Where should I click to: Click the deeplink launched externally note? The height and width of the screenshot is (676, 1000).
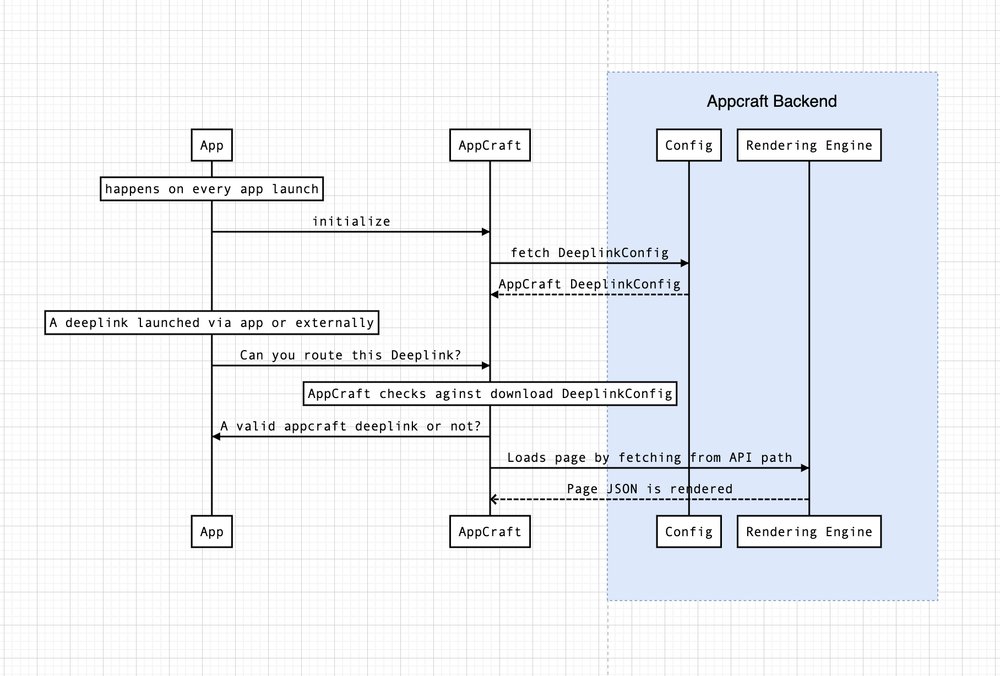tap(211, 322)
